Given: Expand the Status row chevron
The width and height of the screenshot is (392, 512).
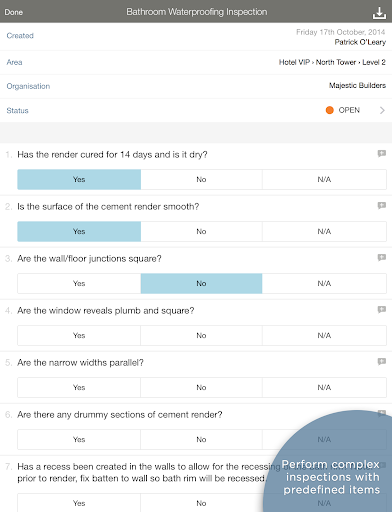Looking at the screenshot, I should [382, 110].
